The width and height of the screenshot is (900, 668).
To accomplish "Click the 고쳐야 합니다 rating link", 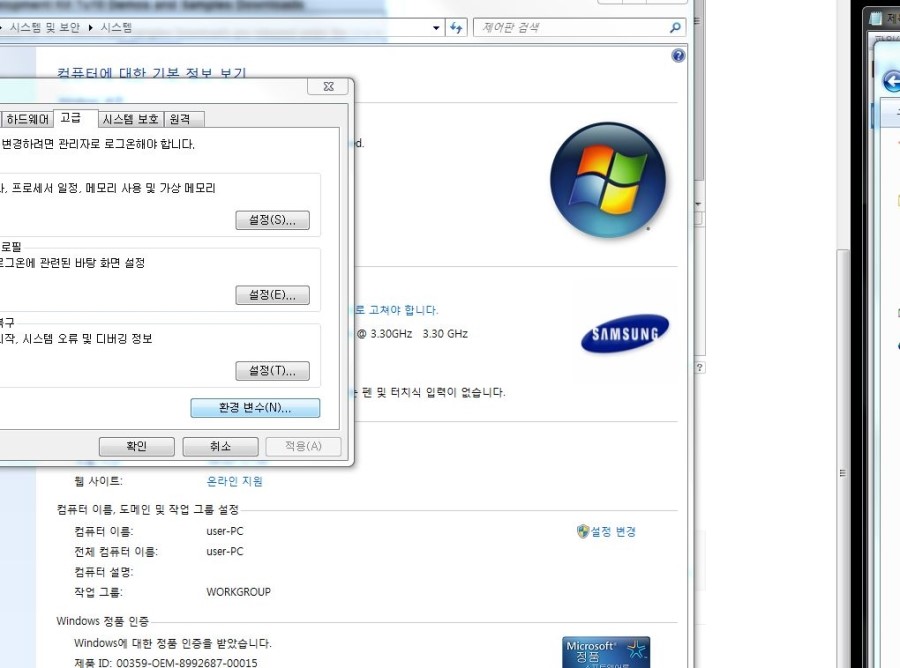I will [396, 310].
